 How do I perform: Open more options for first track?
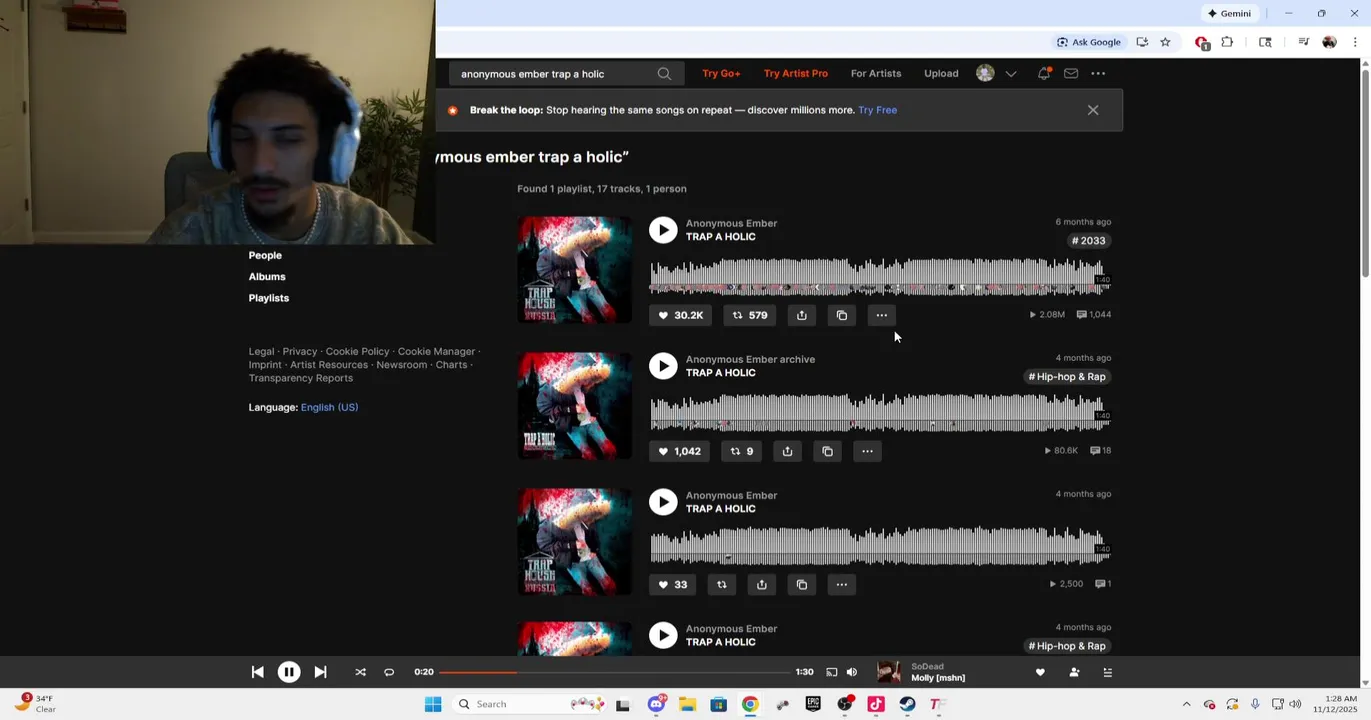click(882, 315)
